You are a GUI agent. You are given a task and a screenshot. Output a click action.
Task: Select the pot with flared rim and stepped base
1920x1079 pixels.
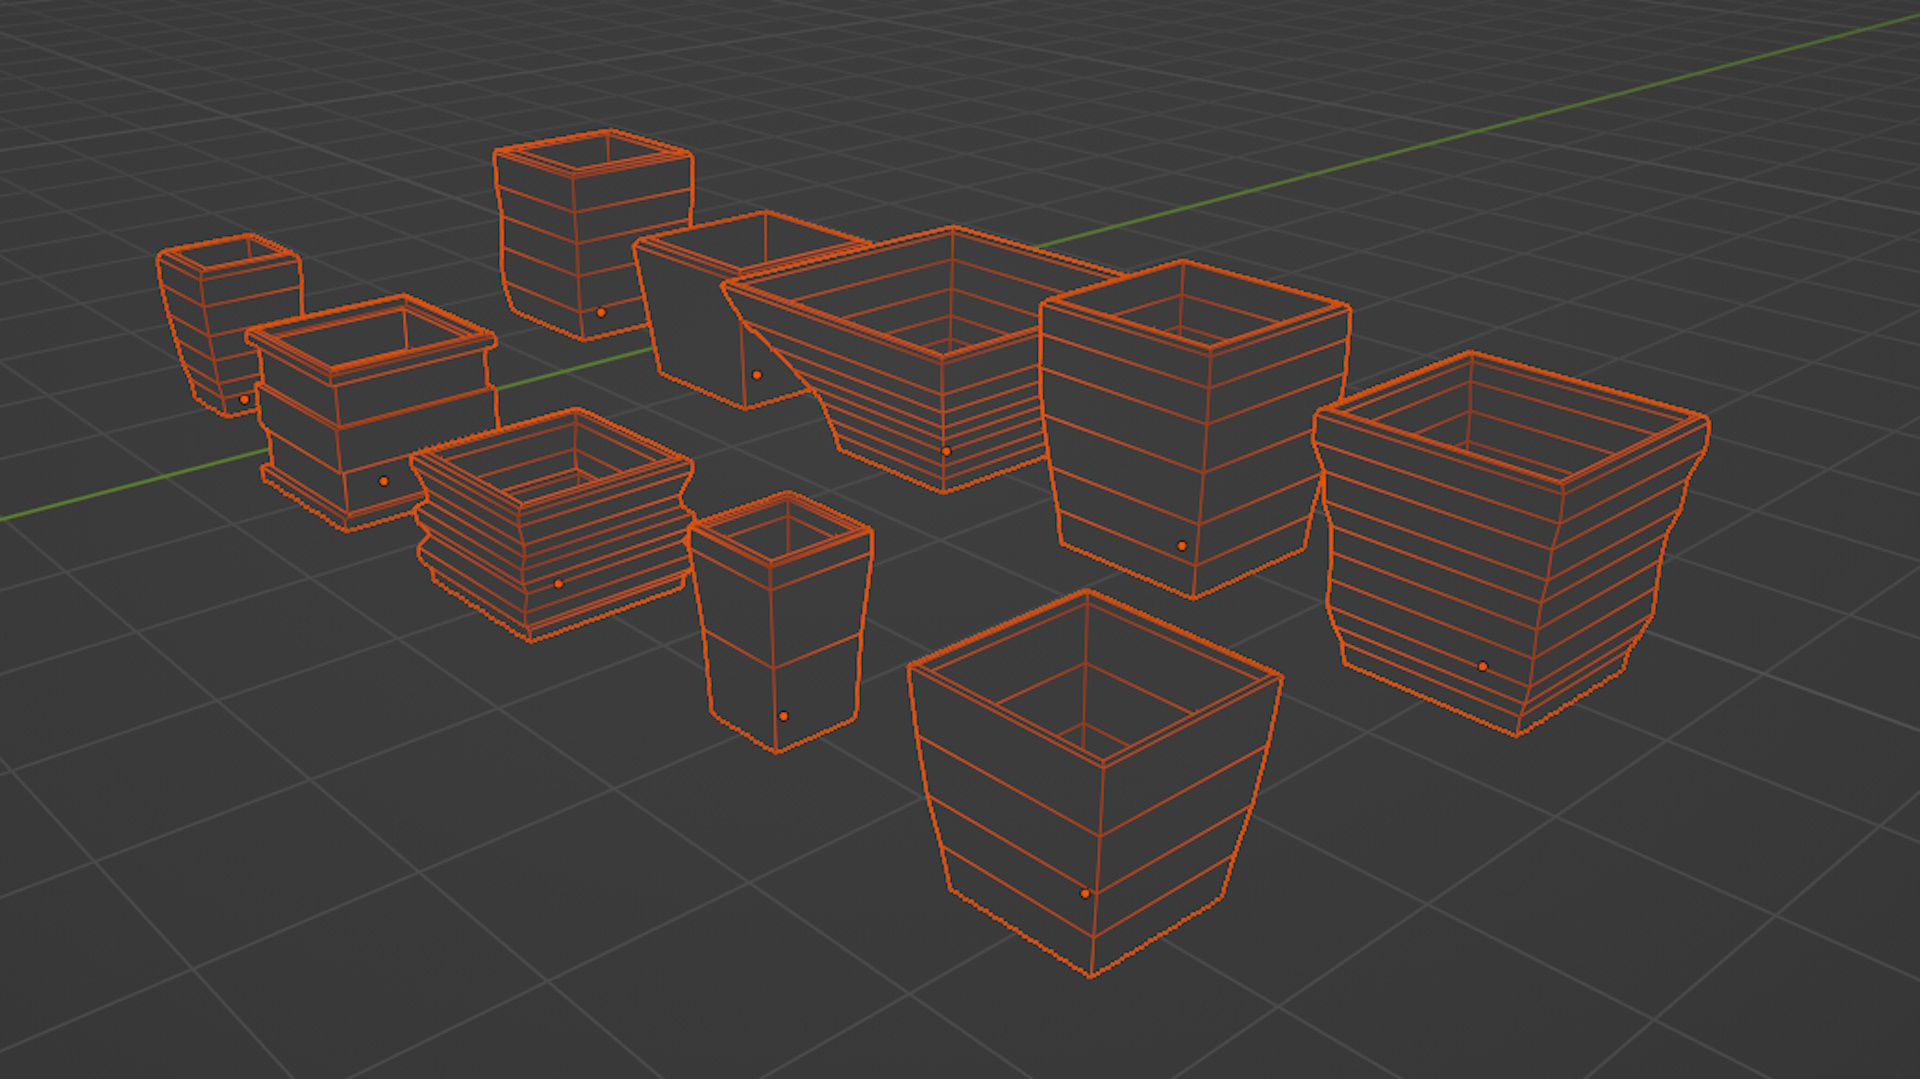pos(372,412)
